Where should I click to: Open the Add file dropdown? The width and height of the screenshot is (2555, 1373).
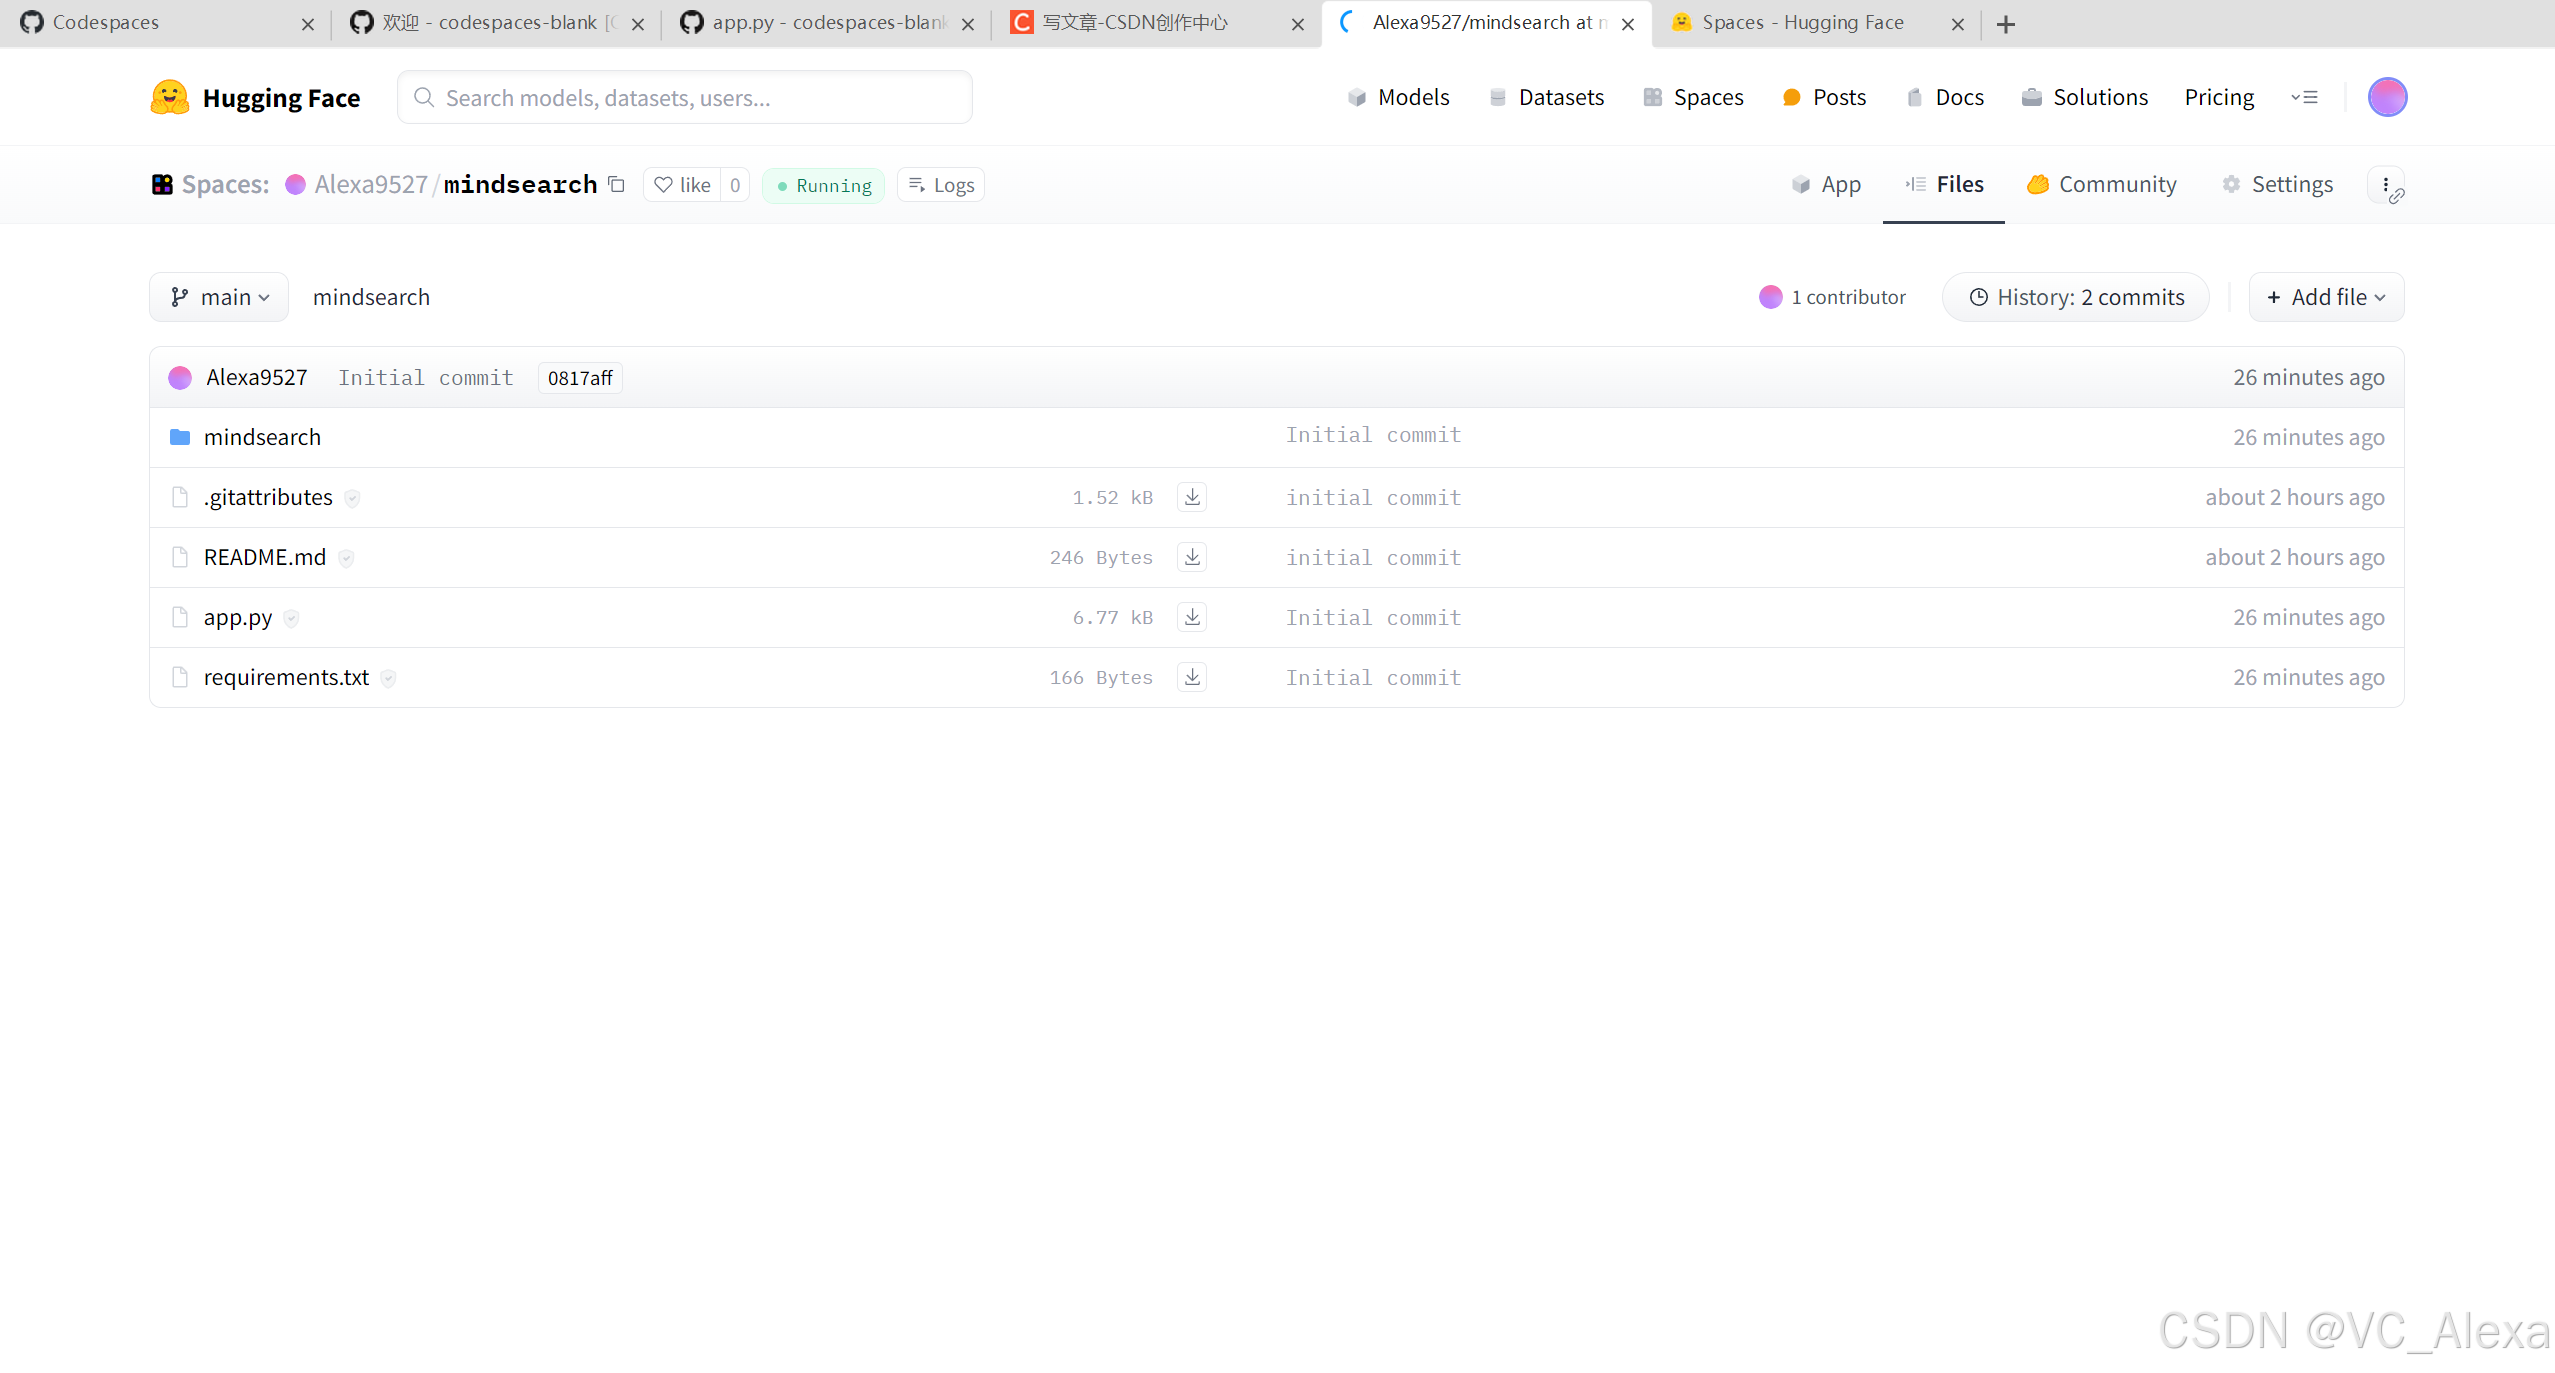point(2326,297)
